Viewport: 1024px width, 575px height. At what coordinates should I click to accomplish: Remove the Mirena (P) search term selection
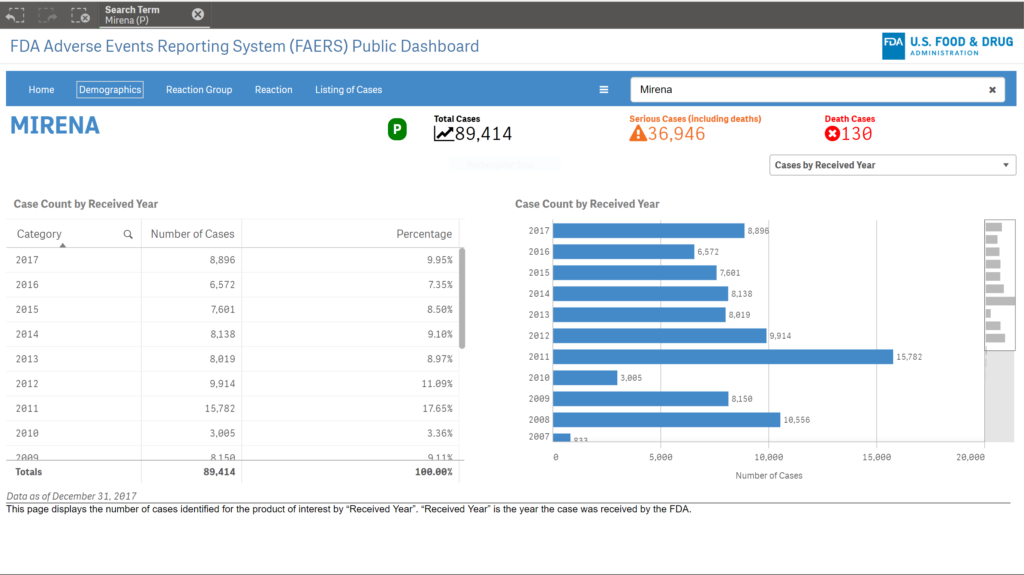(x=198, y=14)
